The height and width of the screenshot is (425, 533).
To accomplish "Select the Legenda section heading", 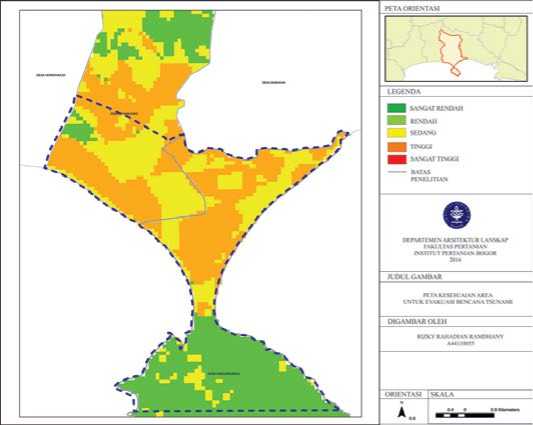I will [404, 92].
